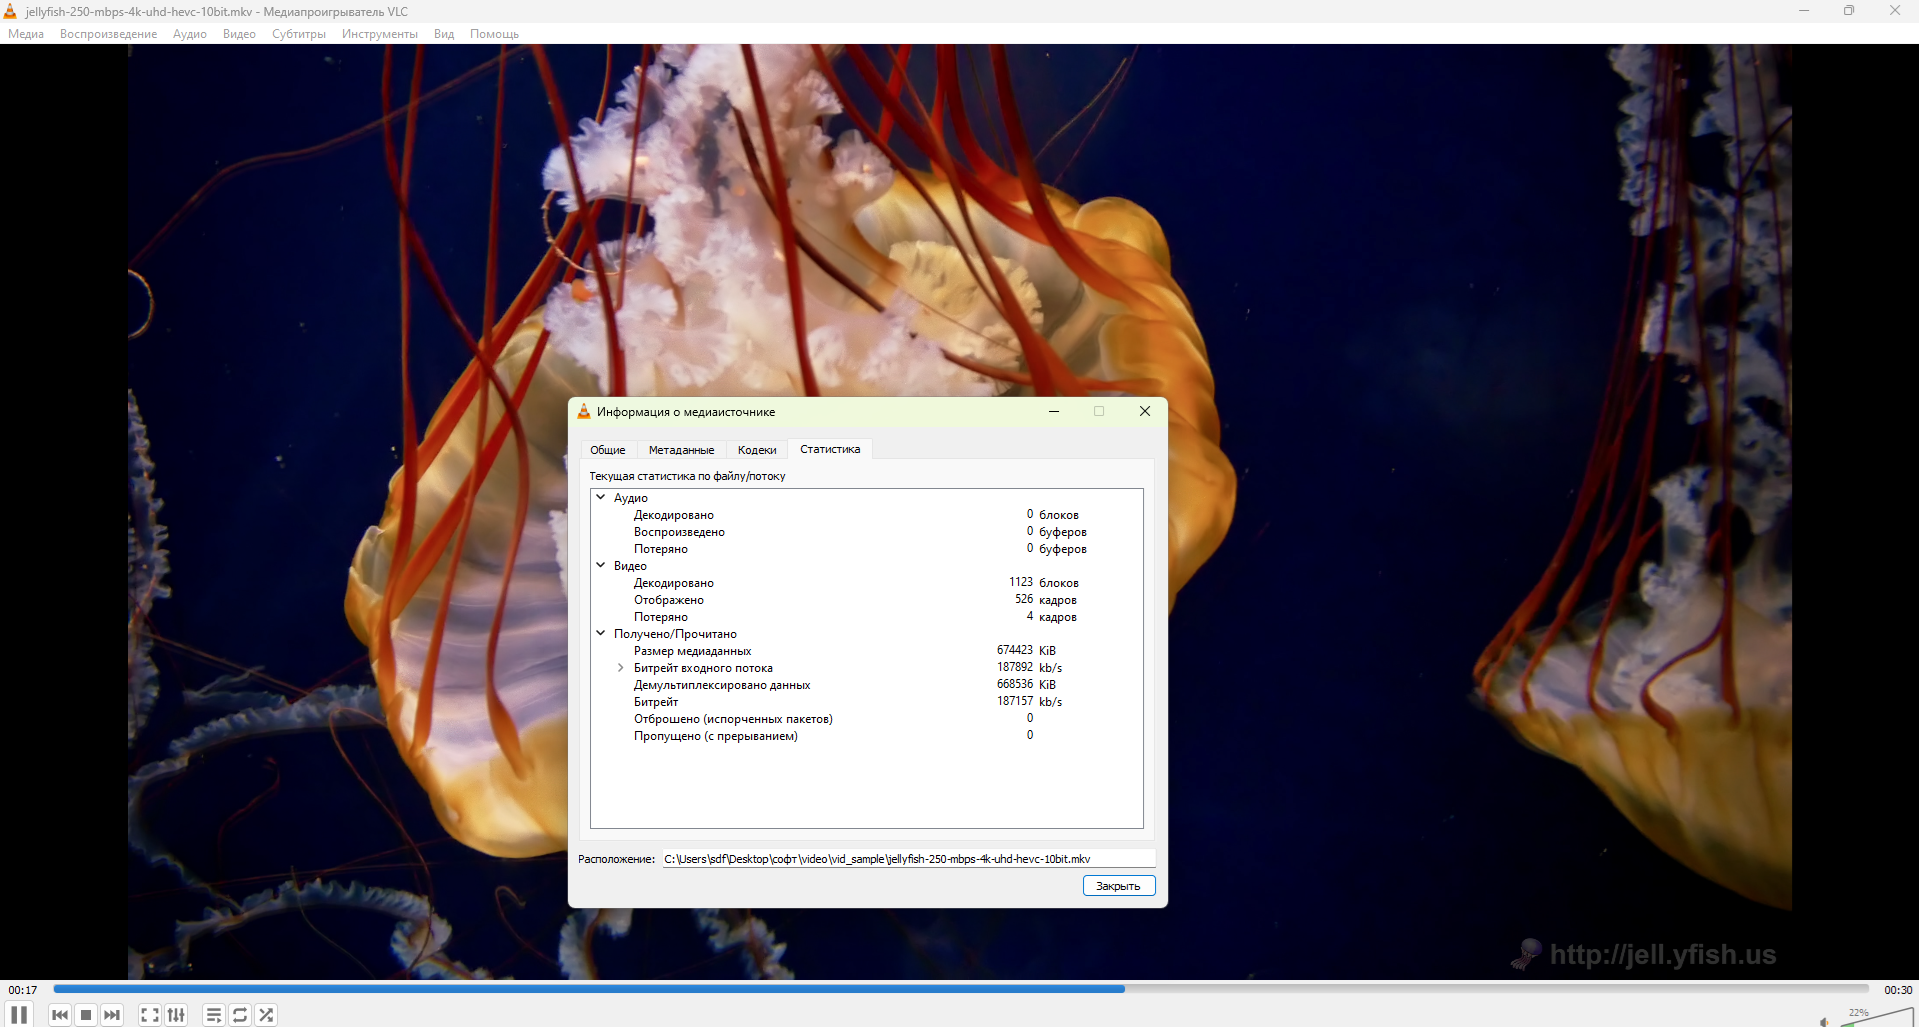This screenshot has width=1919, height=1027.
Task: Collapse the Получено/Прочитано group
Action: point(601,633)
